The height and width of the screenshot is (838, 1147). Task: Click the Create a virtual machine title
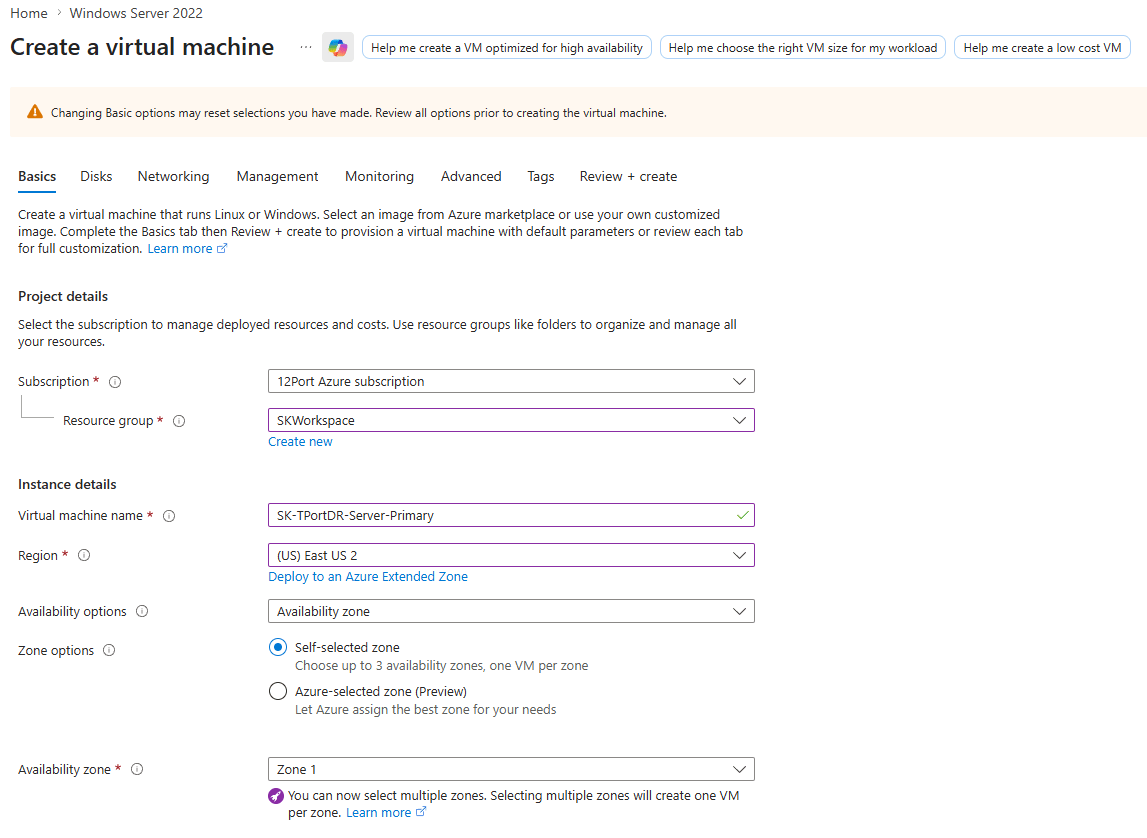click(142, 48)
